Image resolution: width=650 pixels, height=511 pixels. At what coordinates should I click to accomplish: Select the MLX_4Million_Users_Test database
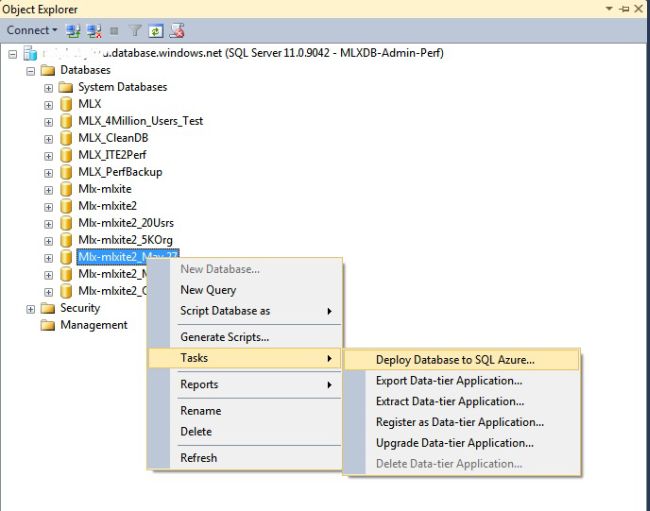click(x=141, y=121)
